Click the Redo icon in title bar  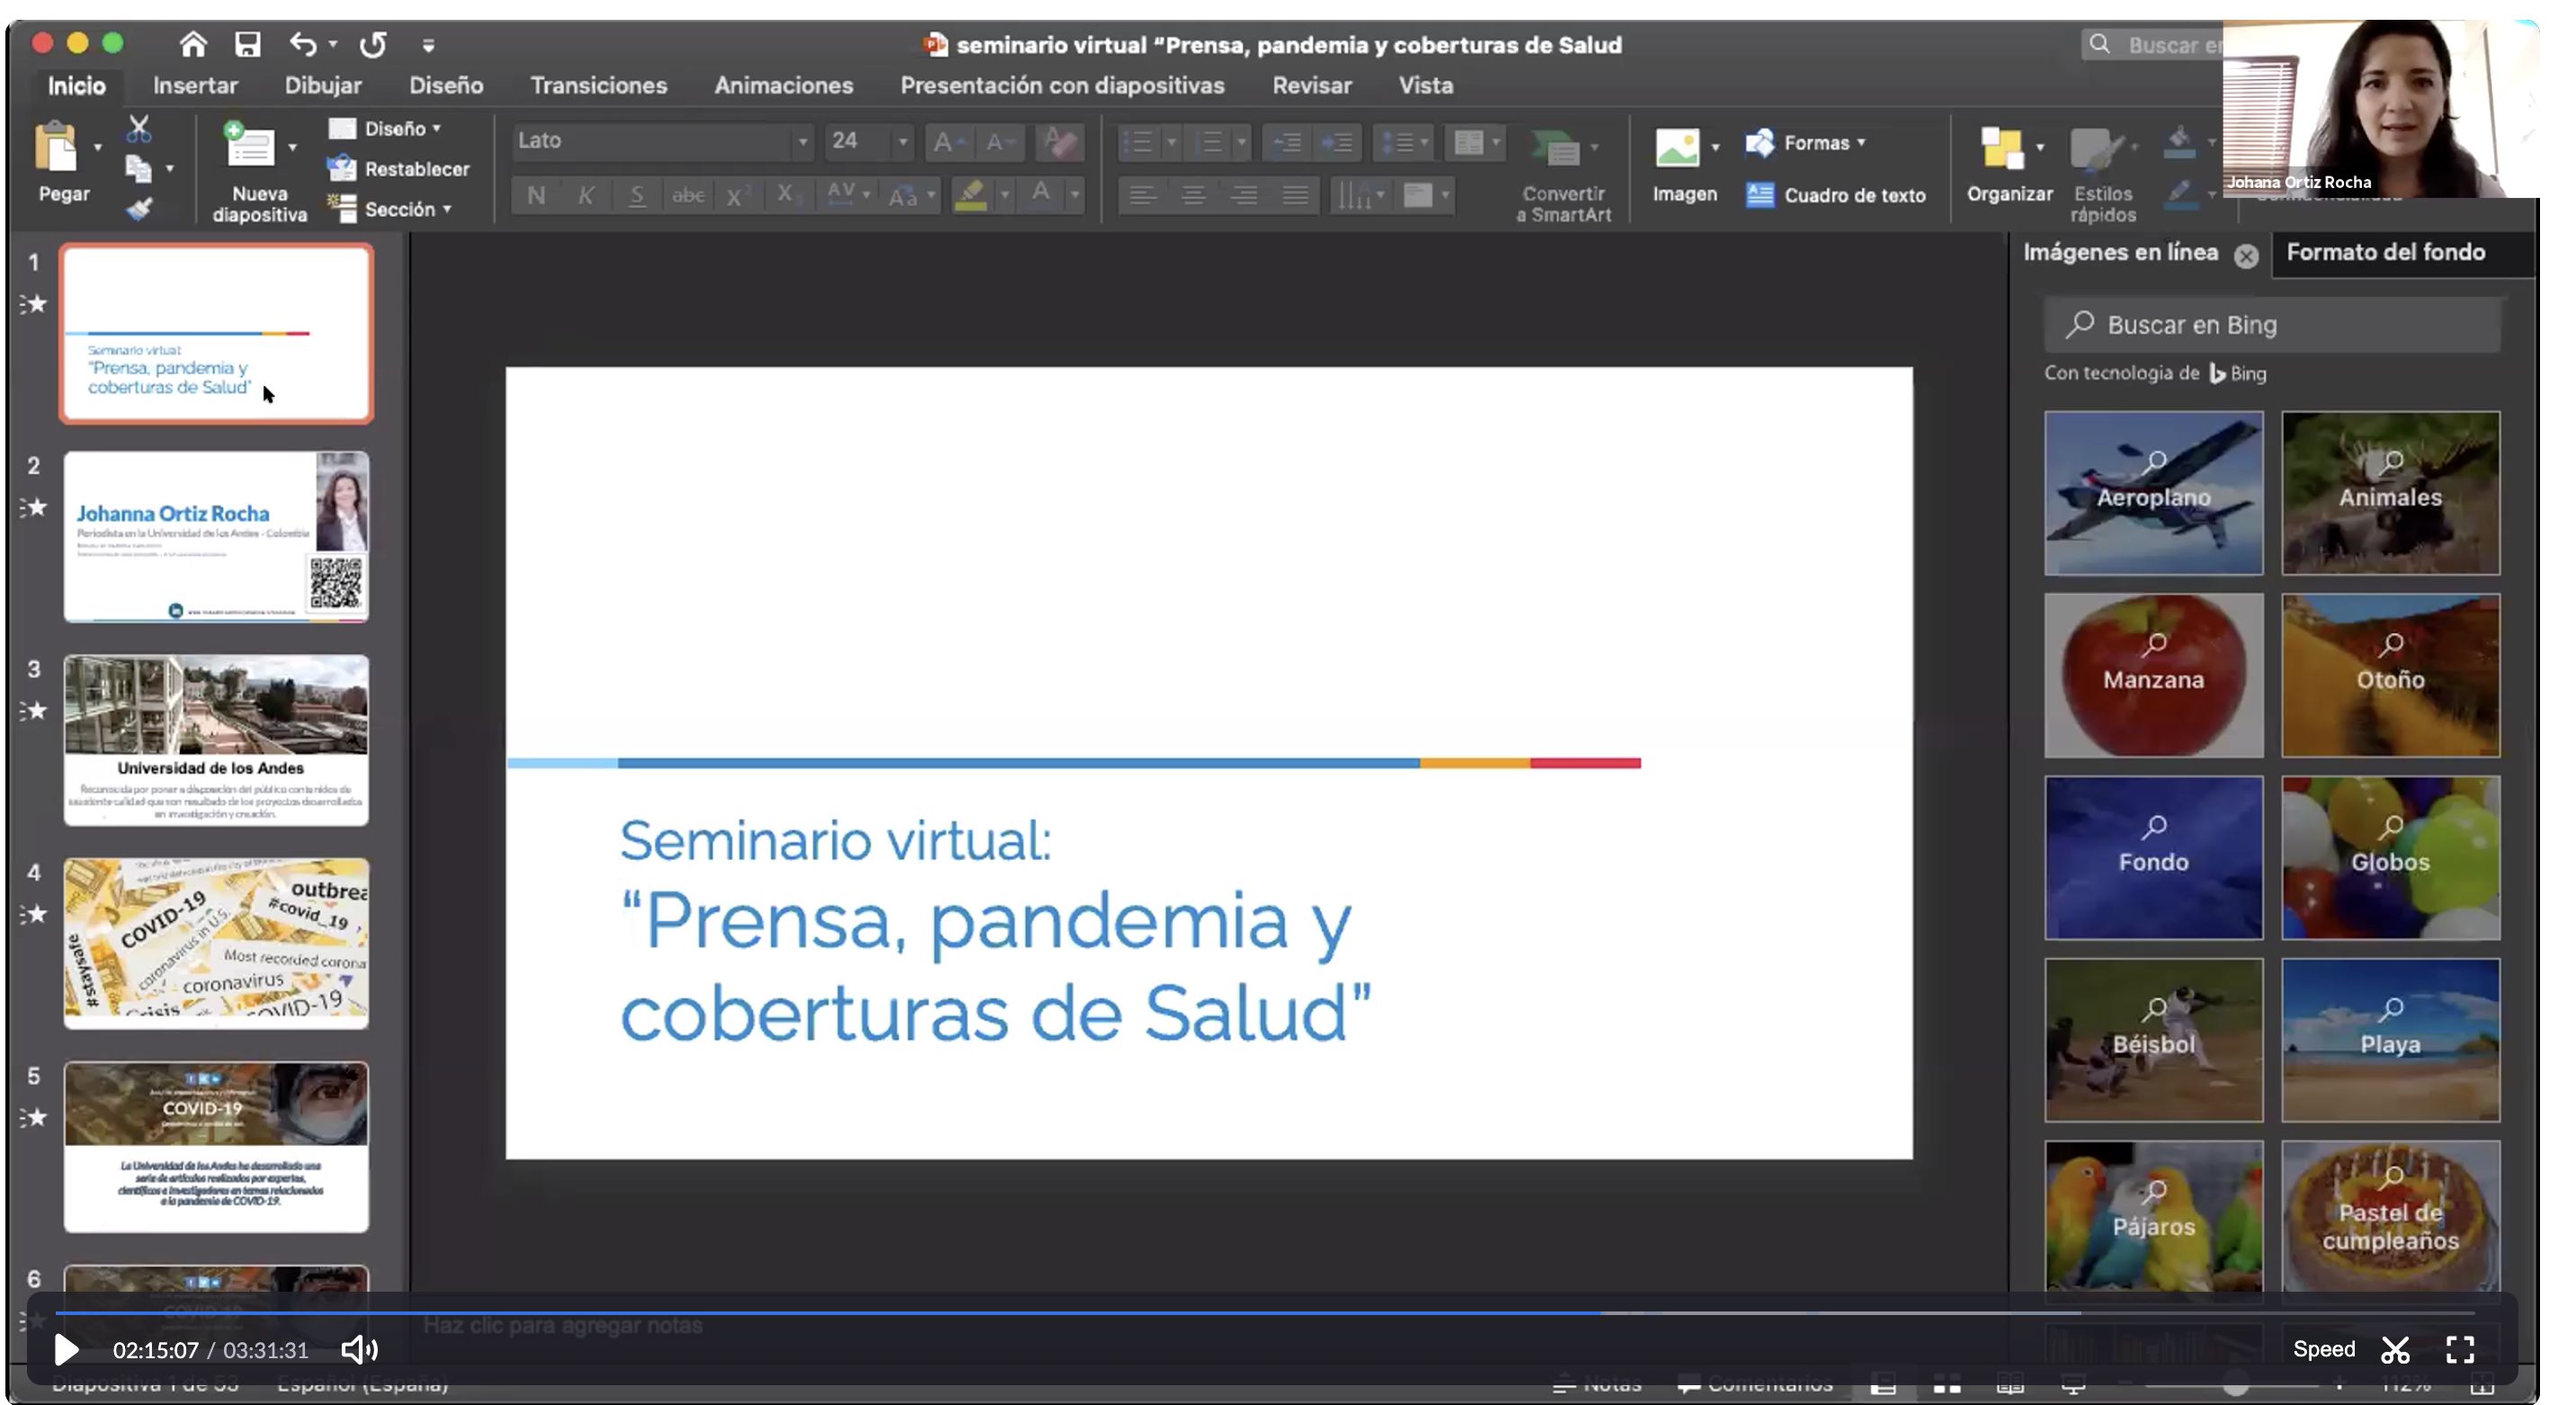373,44
